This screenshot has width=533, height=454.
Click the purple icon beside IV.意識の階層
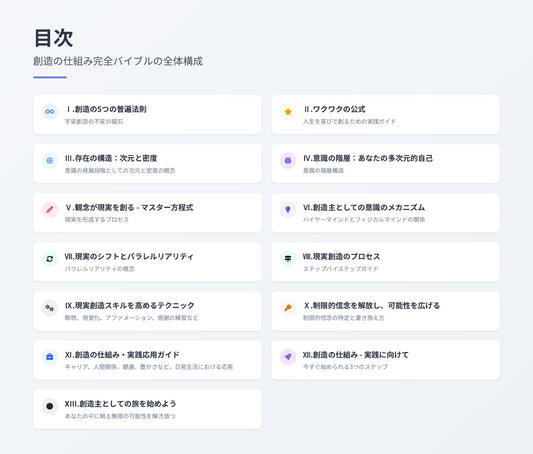tap(288, 160)
